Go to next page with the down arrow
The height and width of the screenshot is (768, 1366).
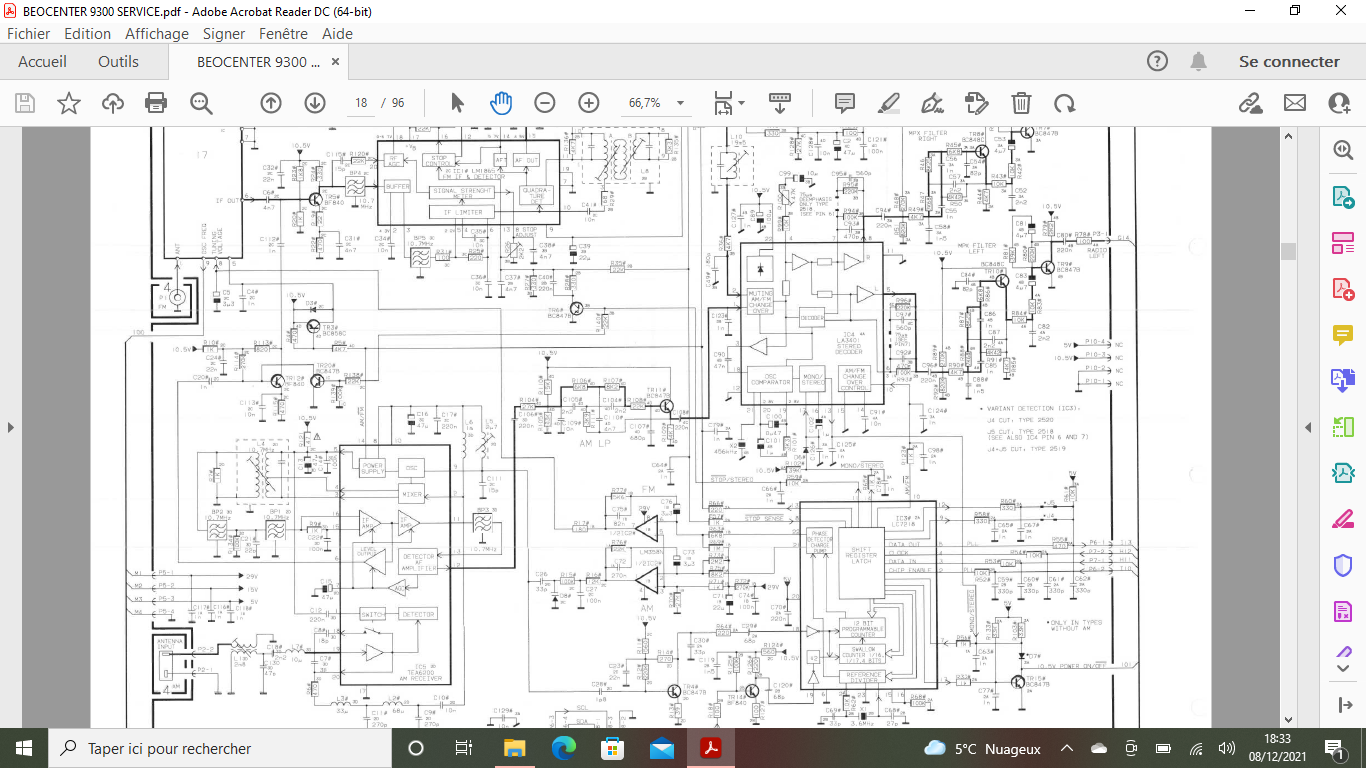(315, 103)
